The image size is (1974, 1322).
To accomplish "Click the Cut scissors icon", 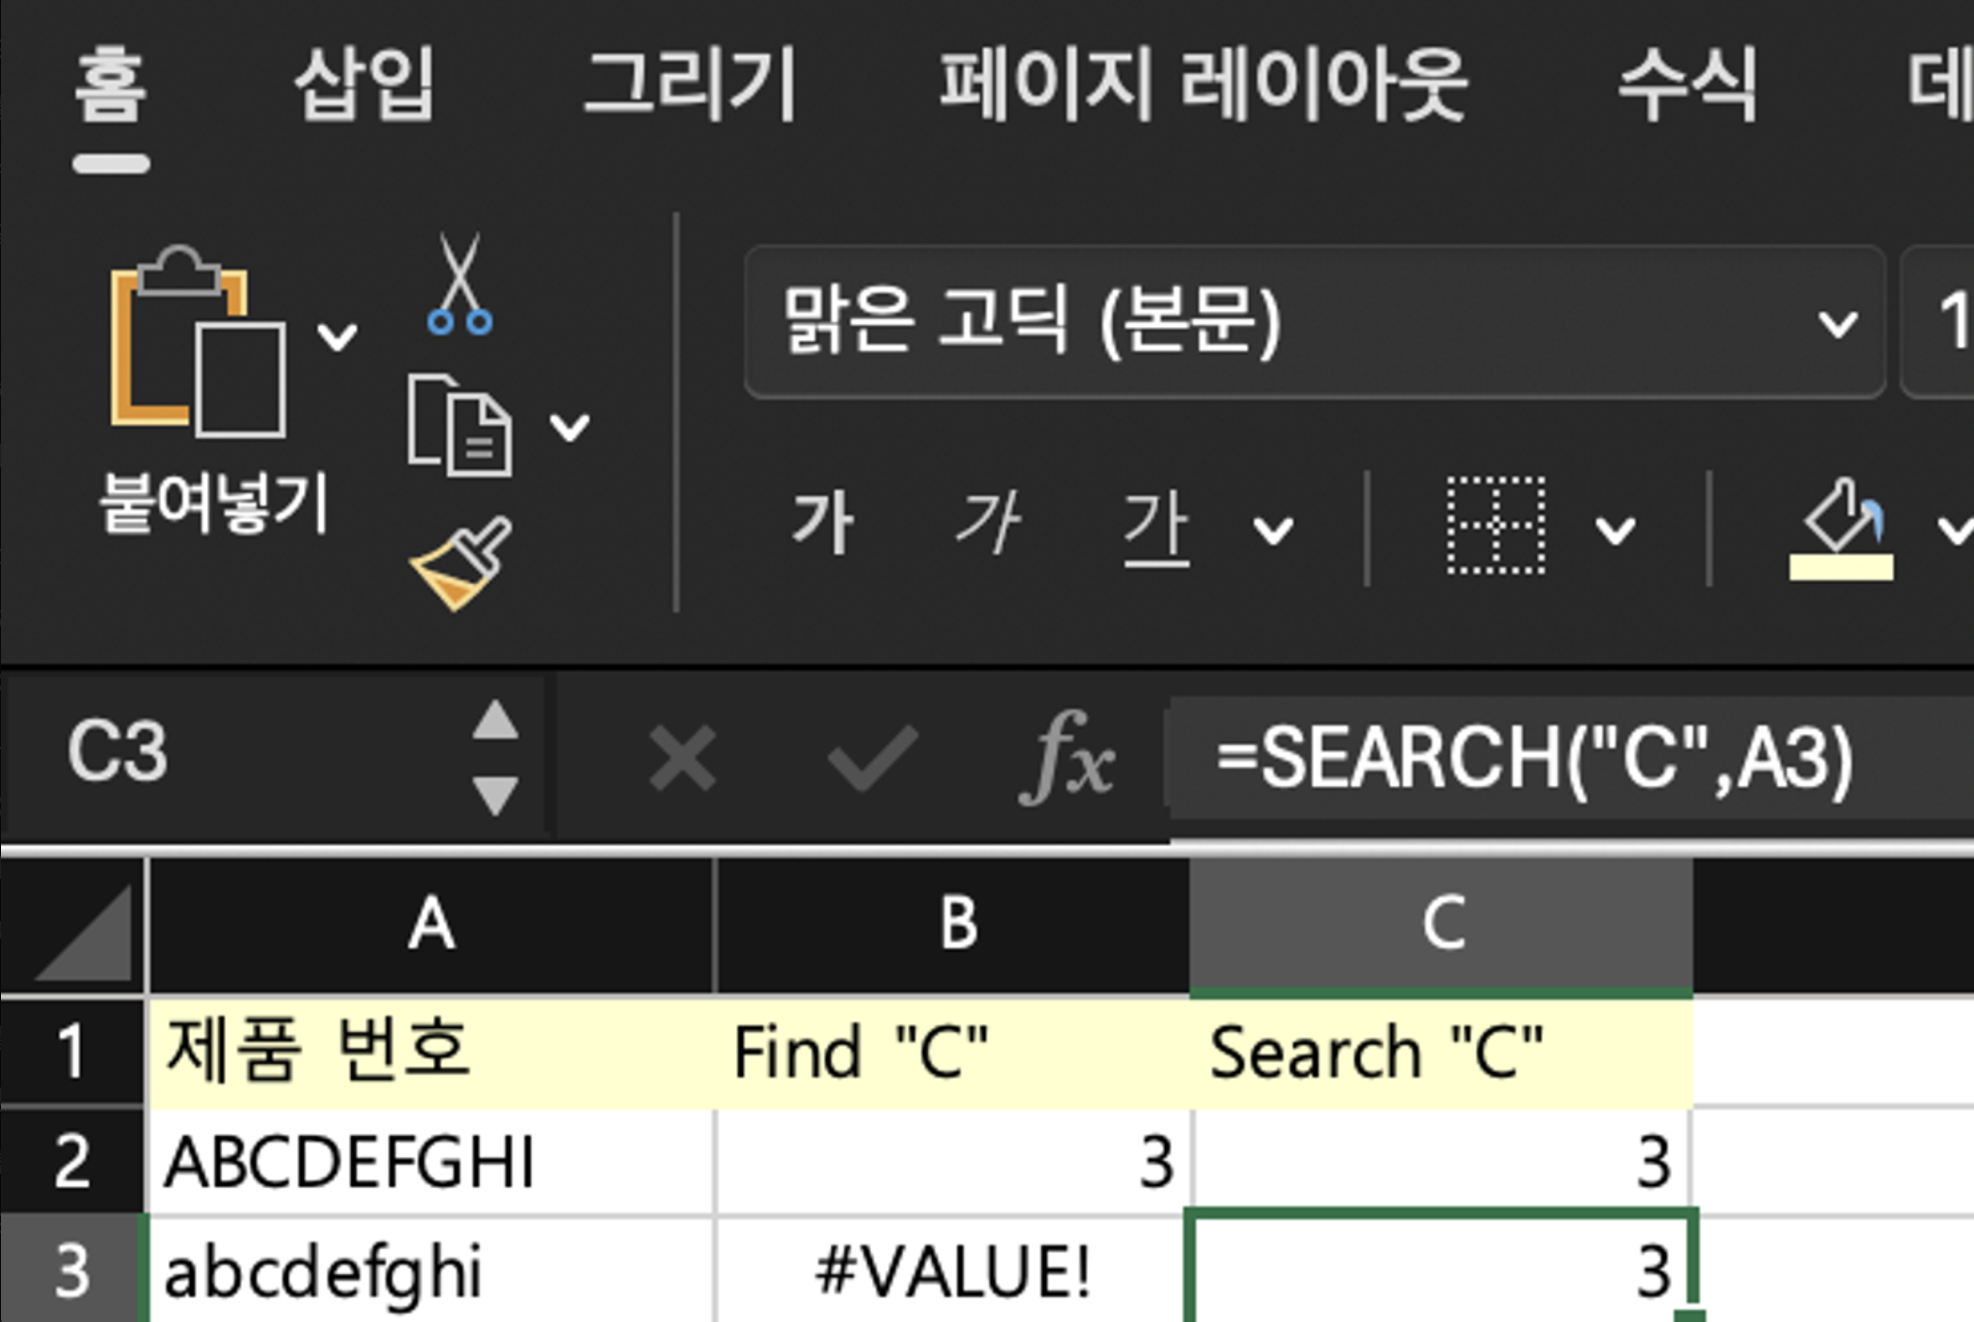I will pos(460,285).
